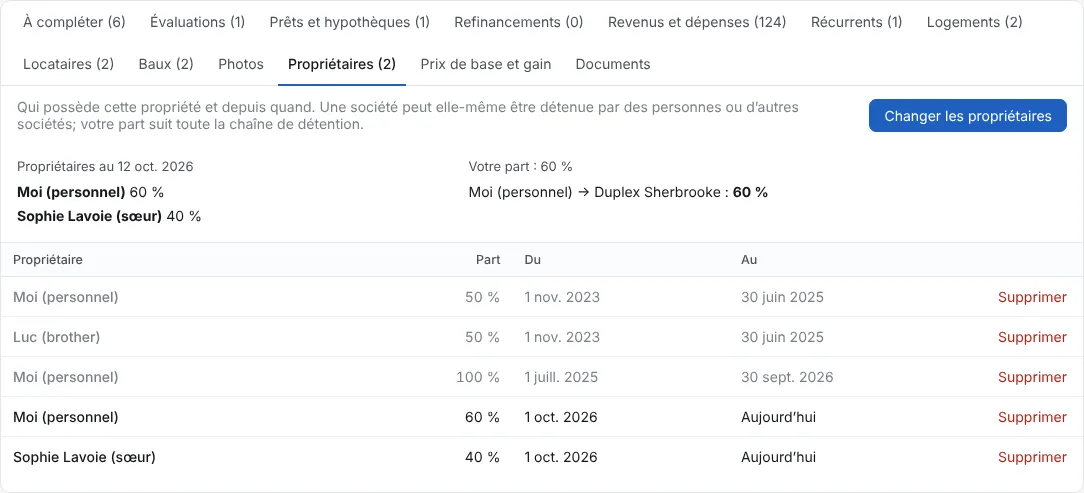
Task: Open the Locataires (2) tab
Action: (x=68, y=64)
